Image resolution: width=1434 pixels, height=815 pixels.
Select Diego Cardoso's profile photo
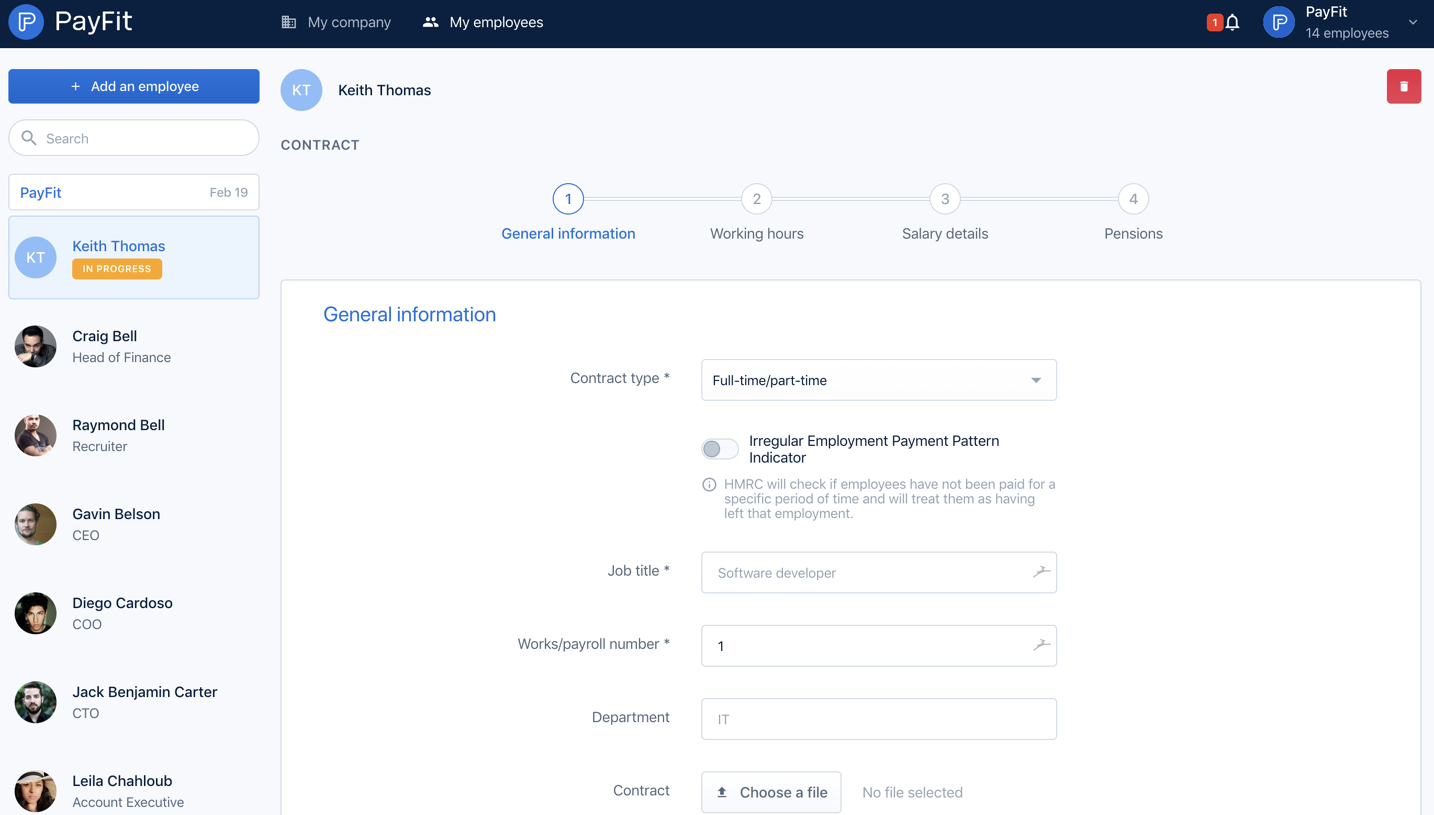pyautogui.click(x=35, y=613)
